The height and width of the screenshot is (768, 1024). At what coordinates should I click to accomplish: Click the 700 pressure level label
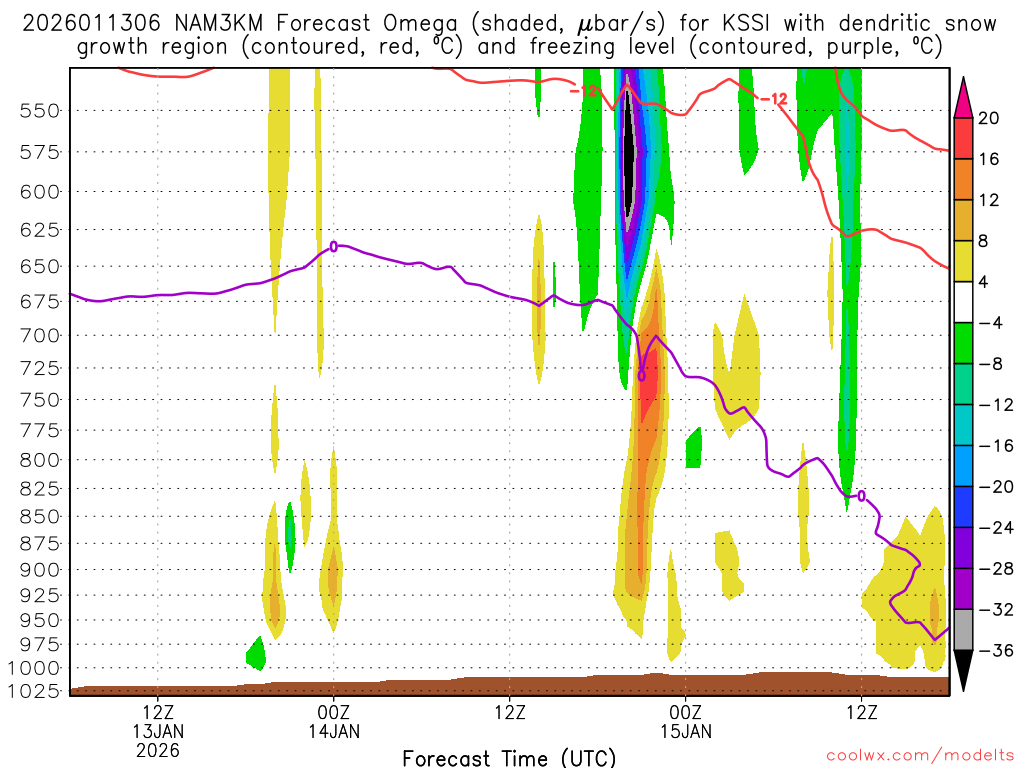pos(39,336)
